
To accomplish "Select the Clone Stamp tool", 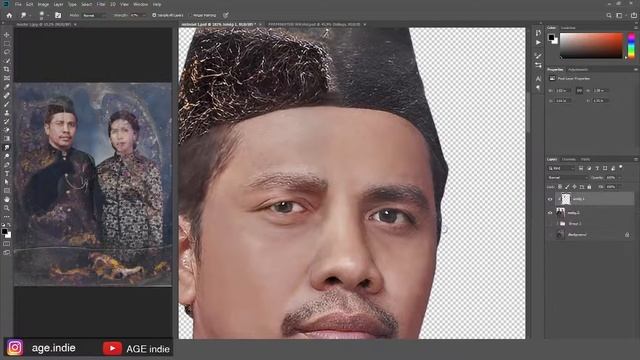I will click(7, 113).
